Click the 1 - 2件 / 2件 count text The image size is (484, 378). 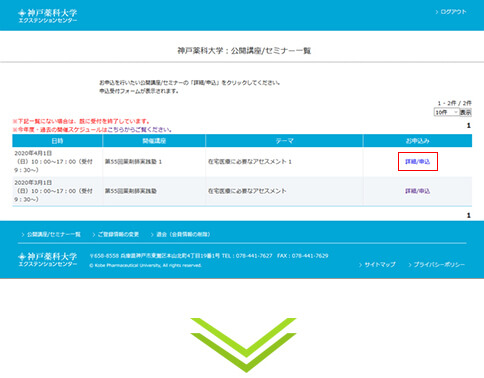point(455,103)
